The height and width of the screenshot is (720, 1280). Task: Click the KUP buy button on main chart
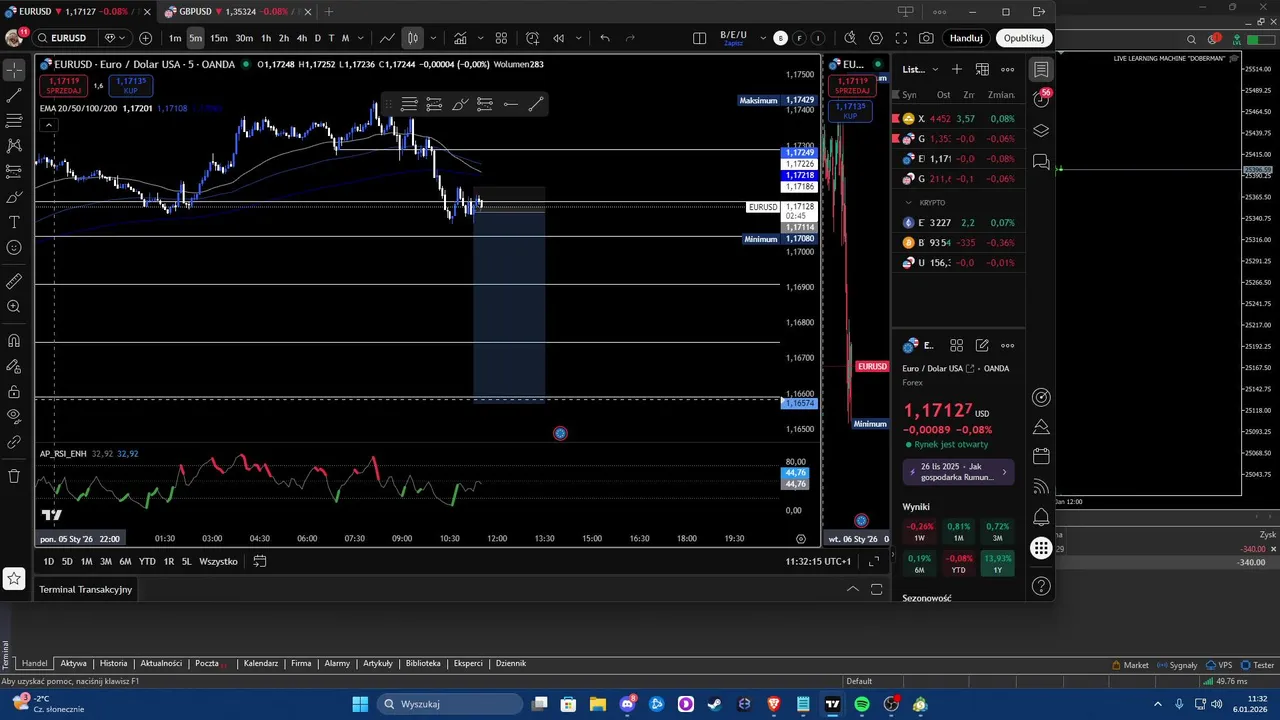(x=130, y=86)
